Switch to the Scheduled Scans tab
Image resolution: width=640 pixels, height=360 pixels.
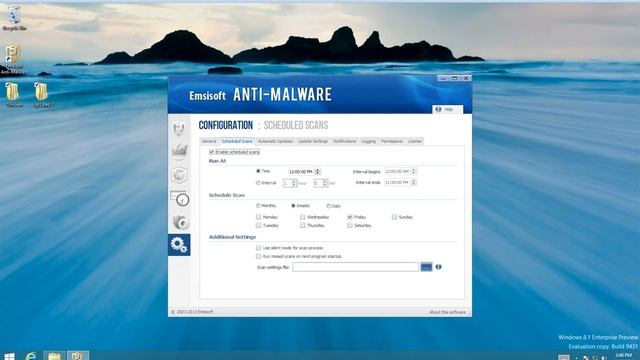point(237,141)
